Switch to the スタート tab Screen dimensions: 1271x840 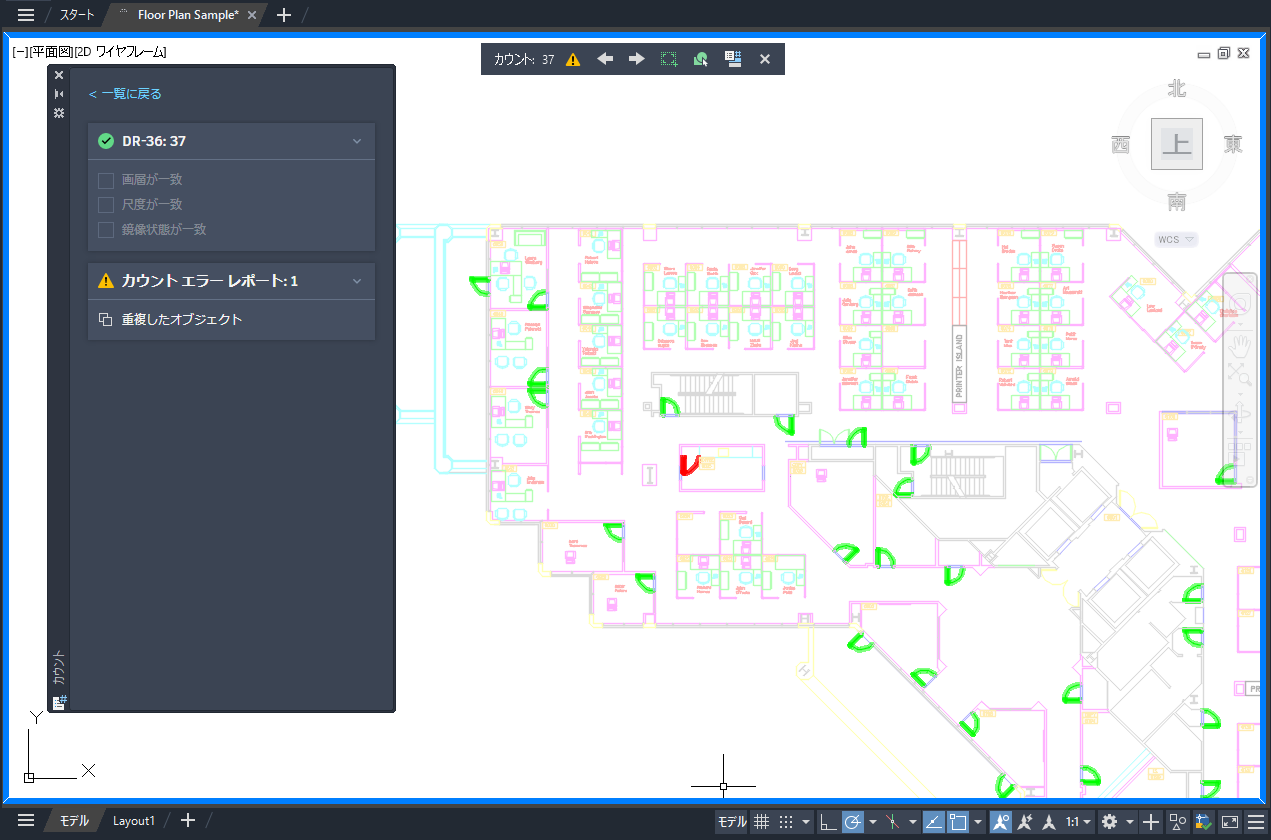[77, 15]
